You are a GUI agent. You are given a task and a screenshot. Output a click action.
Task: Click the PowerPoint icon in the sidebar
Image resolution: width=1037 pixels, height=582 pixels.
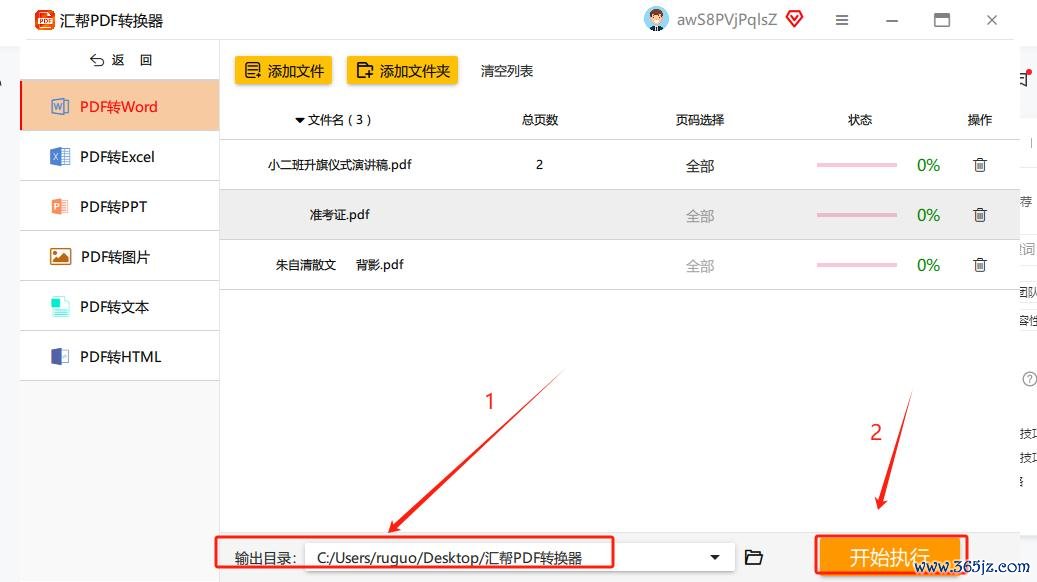[x=60, y=206]
